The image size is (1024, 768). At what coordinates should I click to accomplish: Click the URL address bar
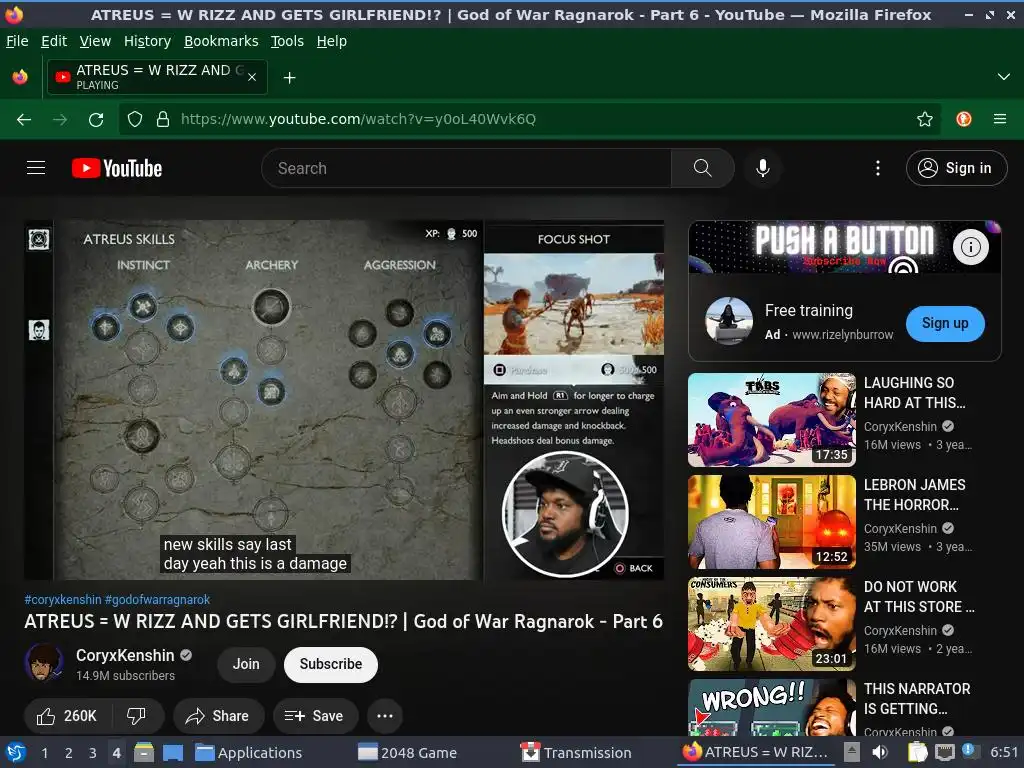click(529, 119)
